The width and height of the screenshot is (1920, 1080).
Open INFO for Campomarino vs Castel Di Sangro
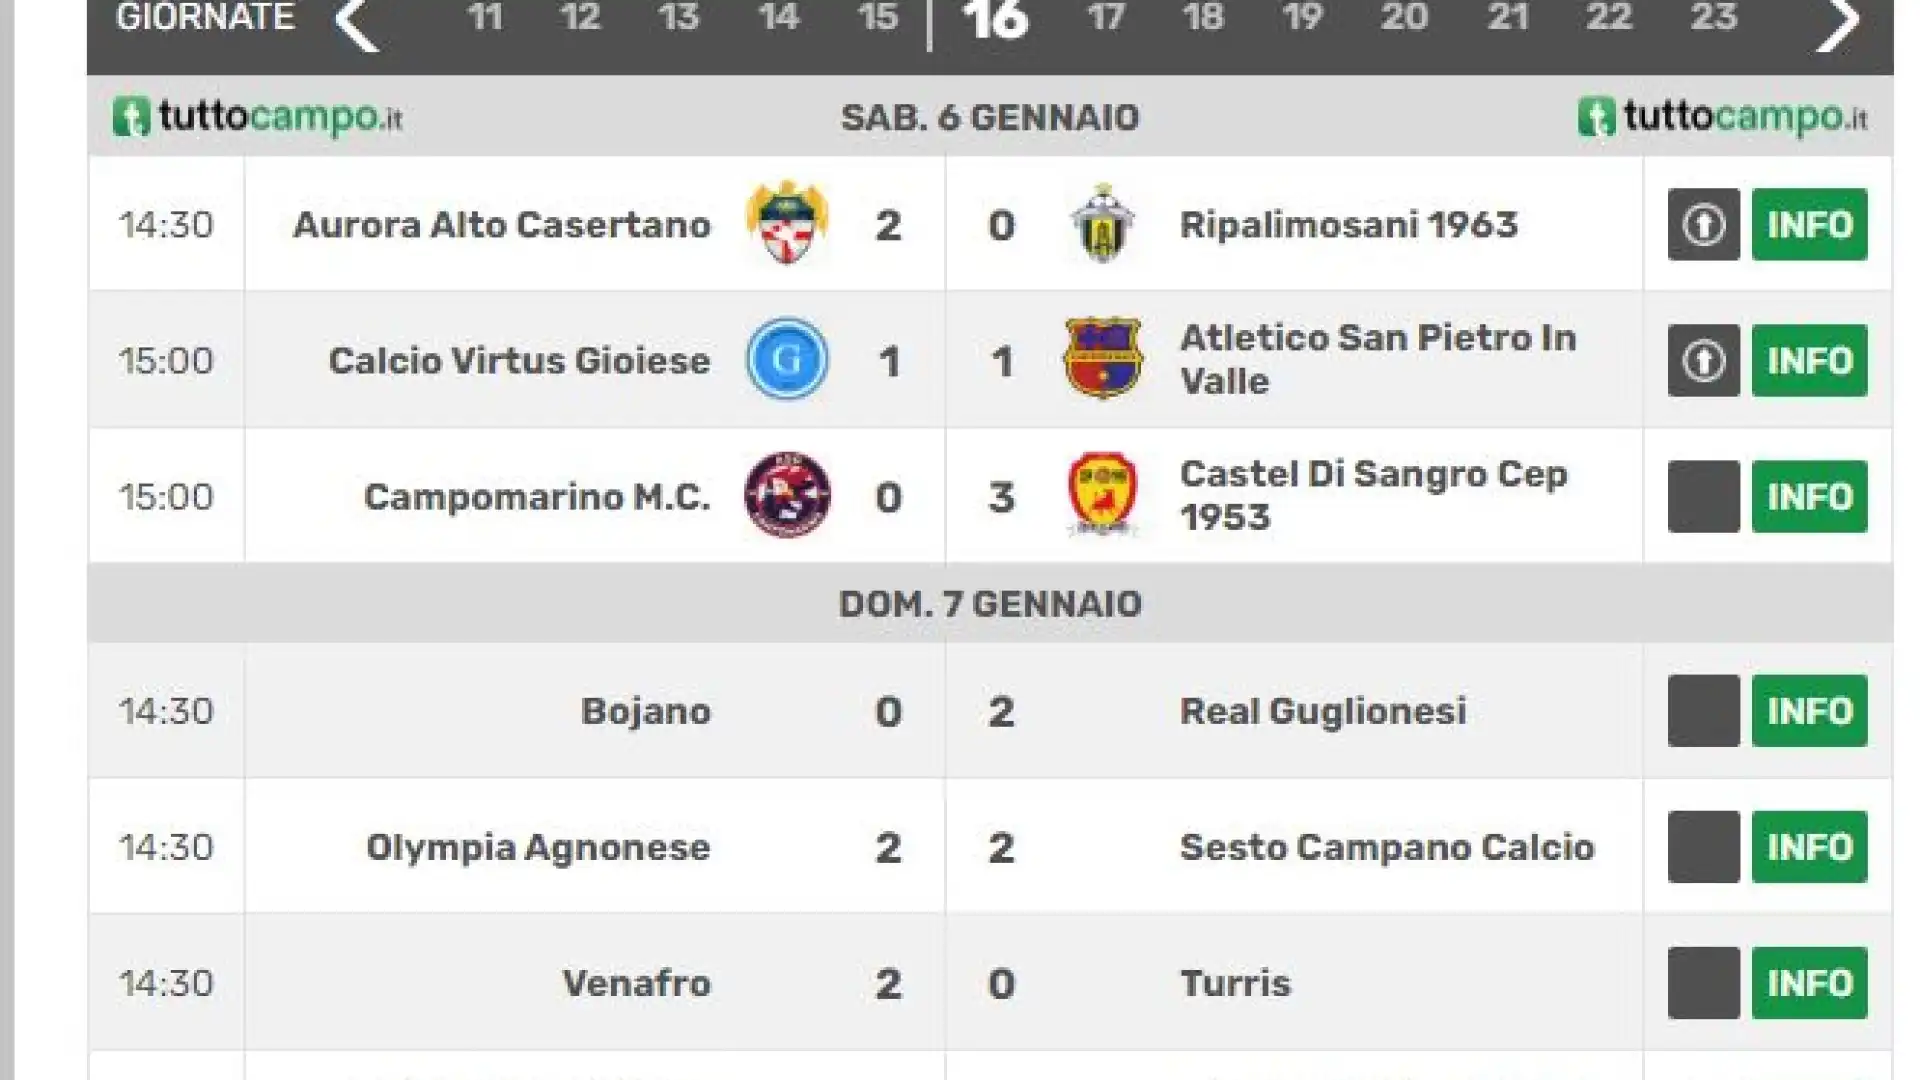pyautogui.click(x=1810, y=496)
